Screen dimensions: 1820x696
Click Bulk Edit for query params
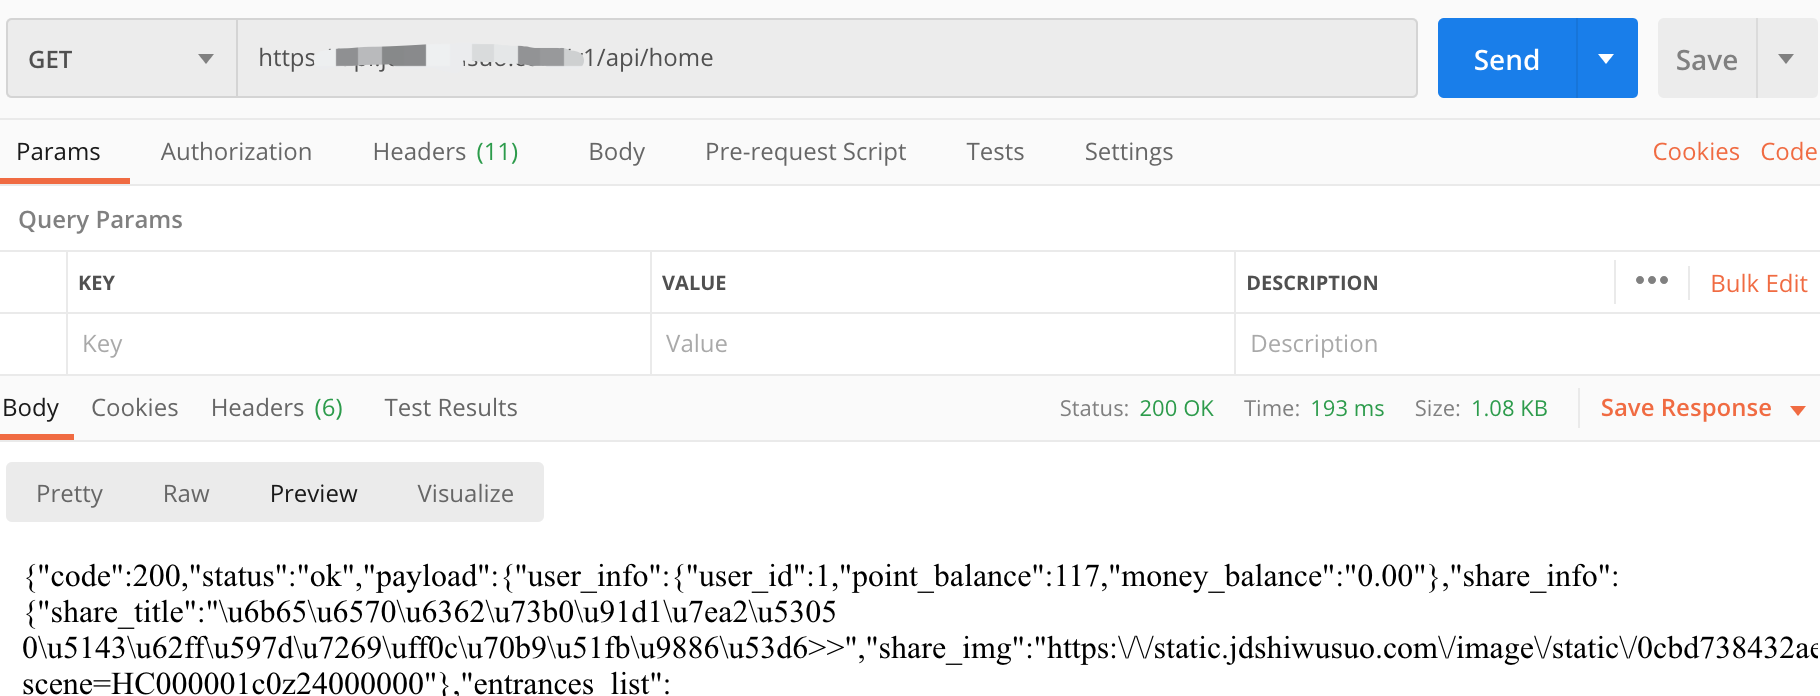click(1758, 284)
